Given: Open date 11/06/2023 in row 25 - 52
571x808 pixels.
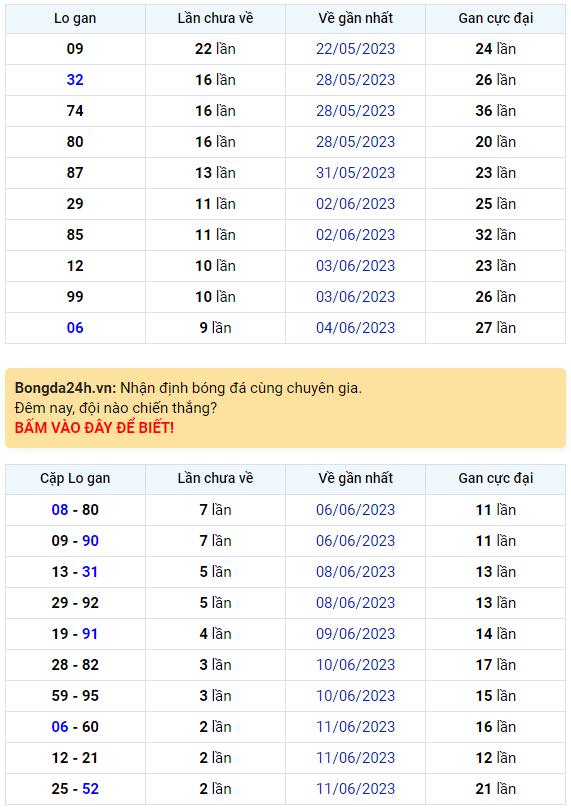Looking at the screenshot, I should (356, 789).
